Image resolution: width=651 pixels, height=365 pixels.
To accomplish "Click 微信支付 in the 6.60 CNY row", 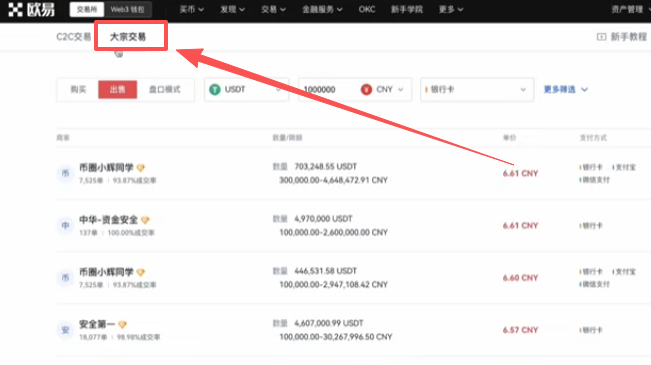I will [595, 284].
